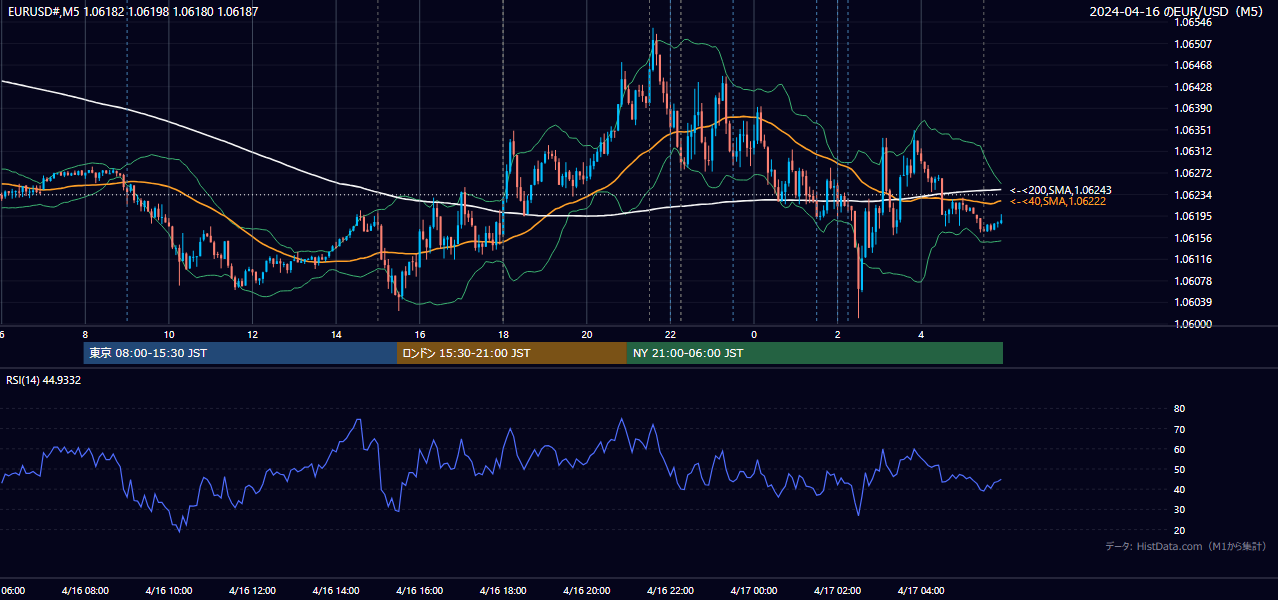
Task: Click the HistData.com data source credit
Action: pyautogui.click(x=1185, y=547)
